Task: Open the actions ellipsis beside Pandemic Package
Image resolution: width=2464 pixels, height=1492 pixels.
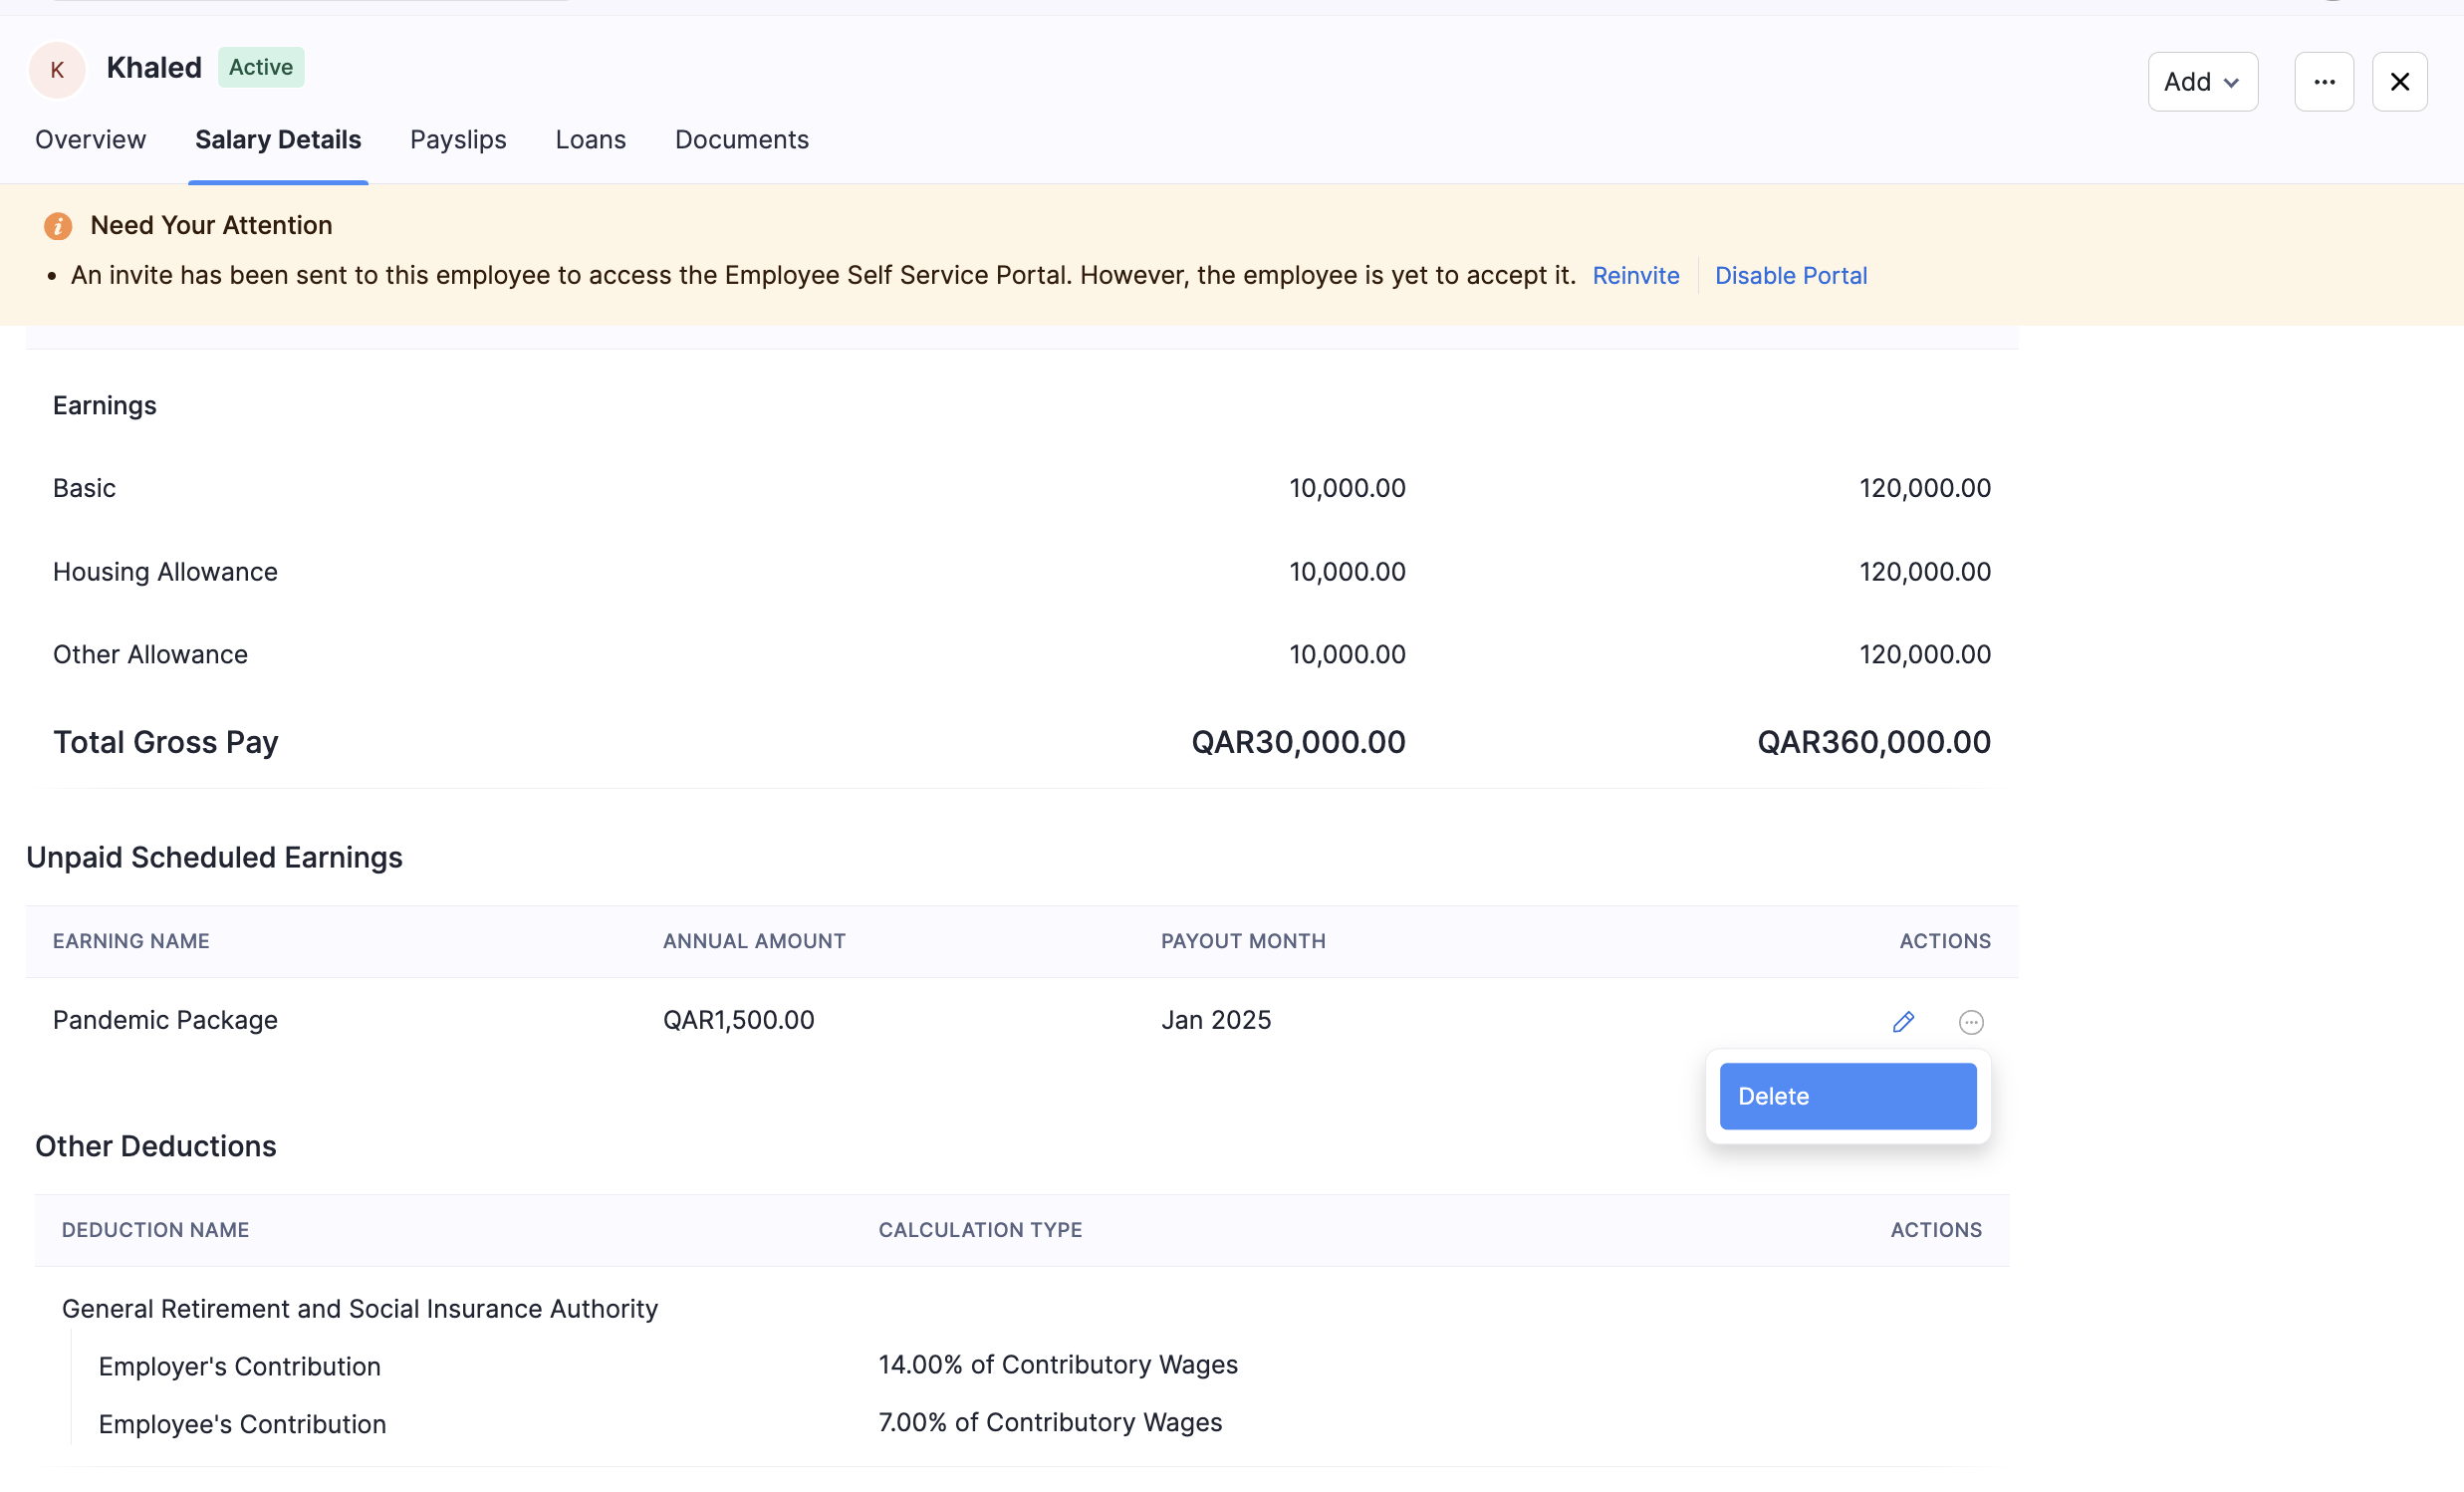Action: (1971, 1021)
